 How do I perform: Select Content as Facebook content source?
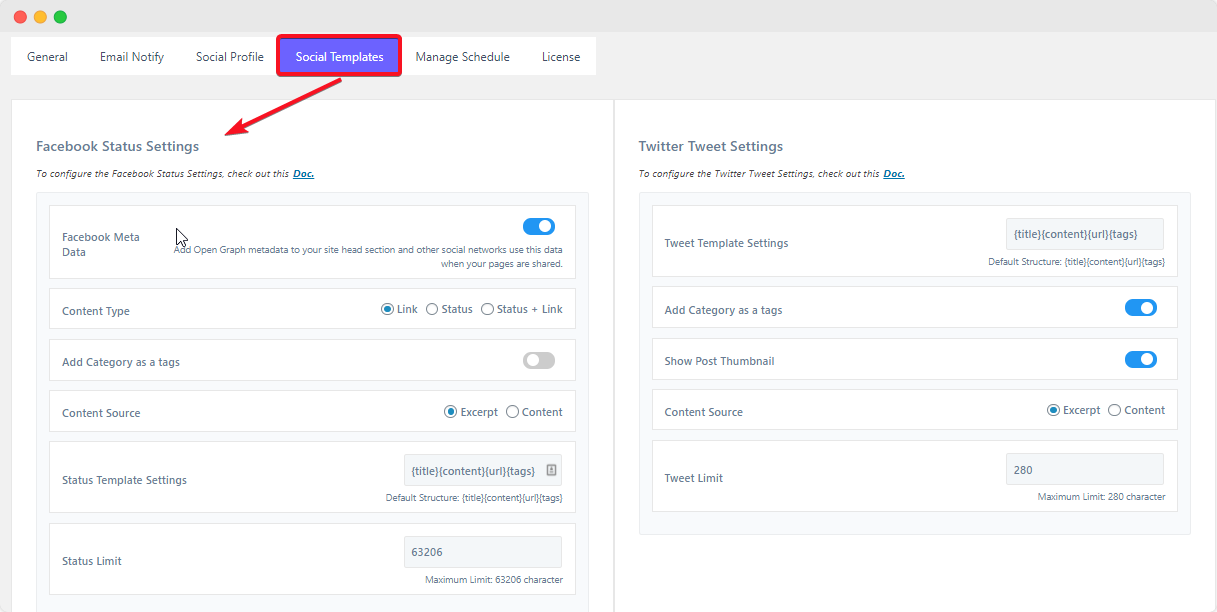[512, 412]
